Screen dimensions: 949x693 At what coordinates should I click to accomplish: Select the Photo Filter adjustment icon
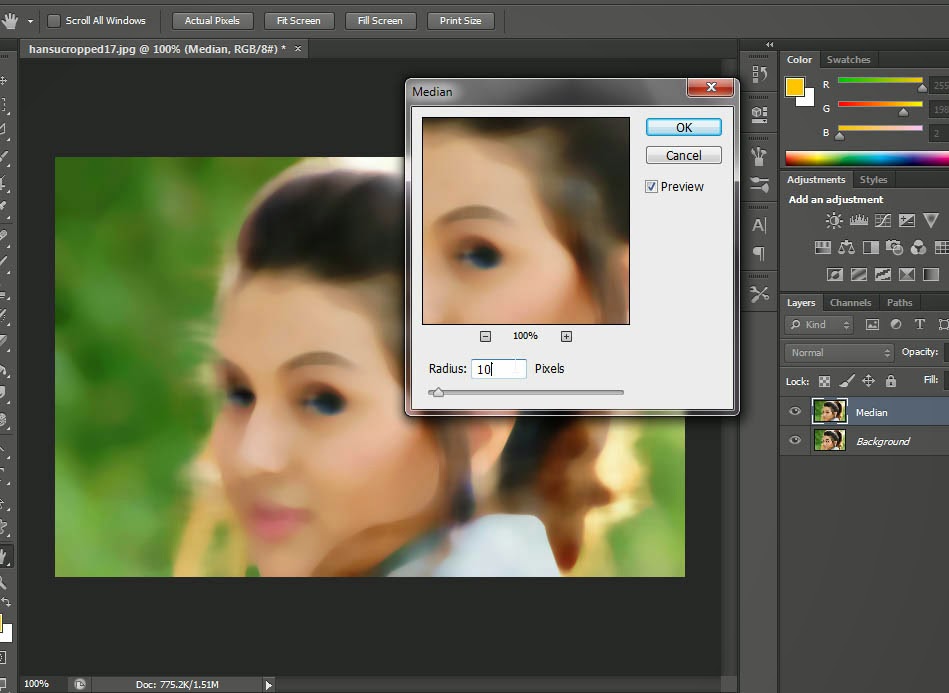[x=895, y=247]
